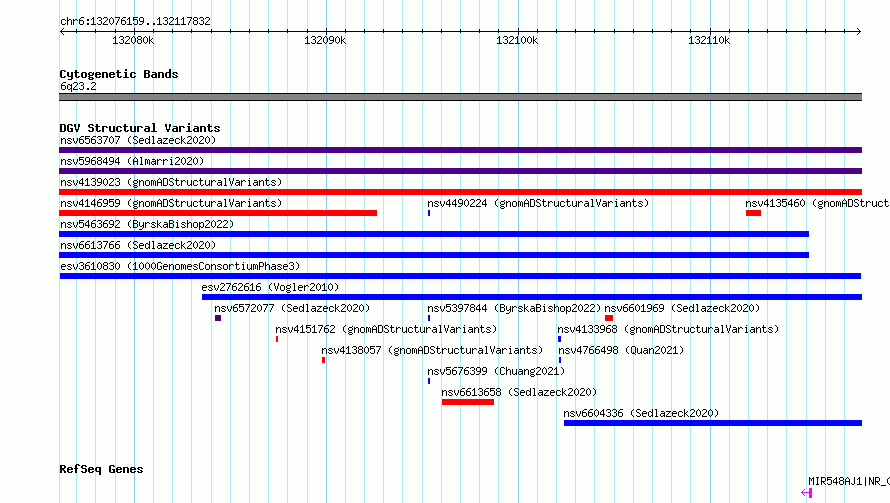890x503 pixels.
Task: Select the nsv6613658 red variant bar
Action: click(x=468, y=402)
